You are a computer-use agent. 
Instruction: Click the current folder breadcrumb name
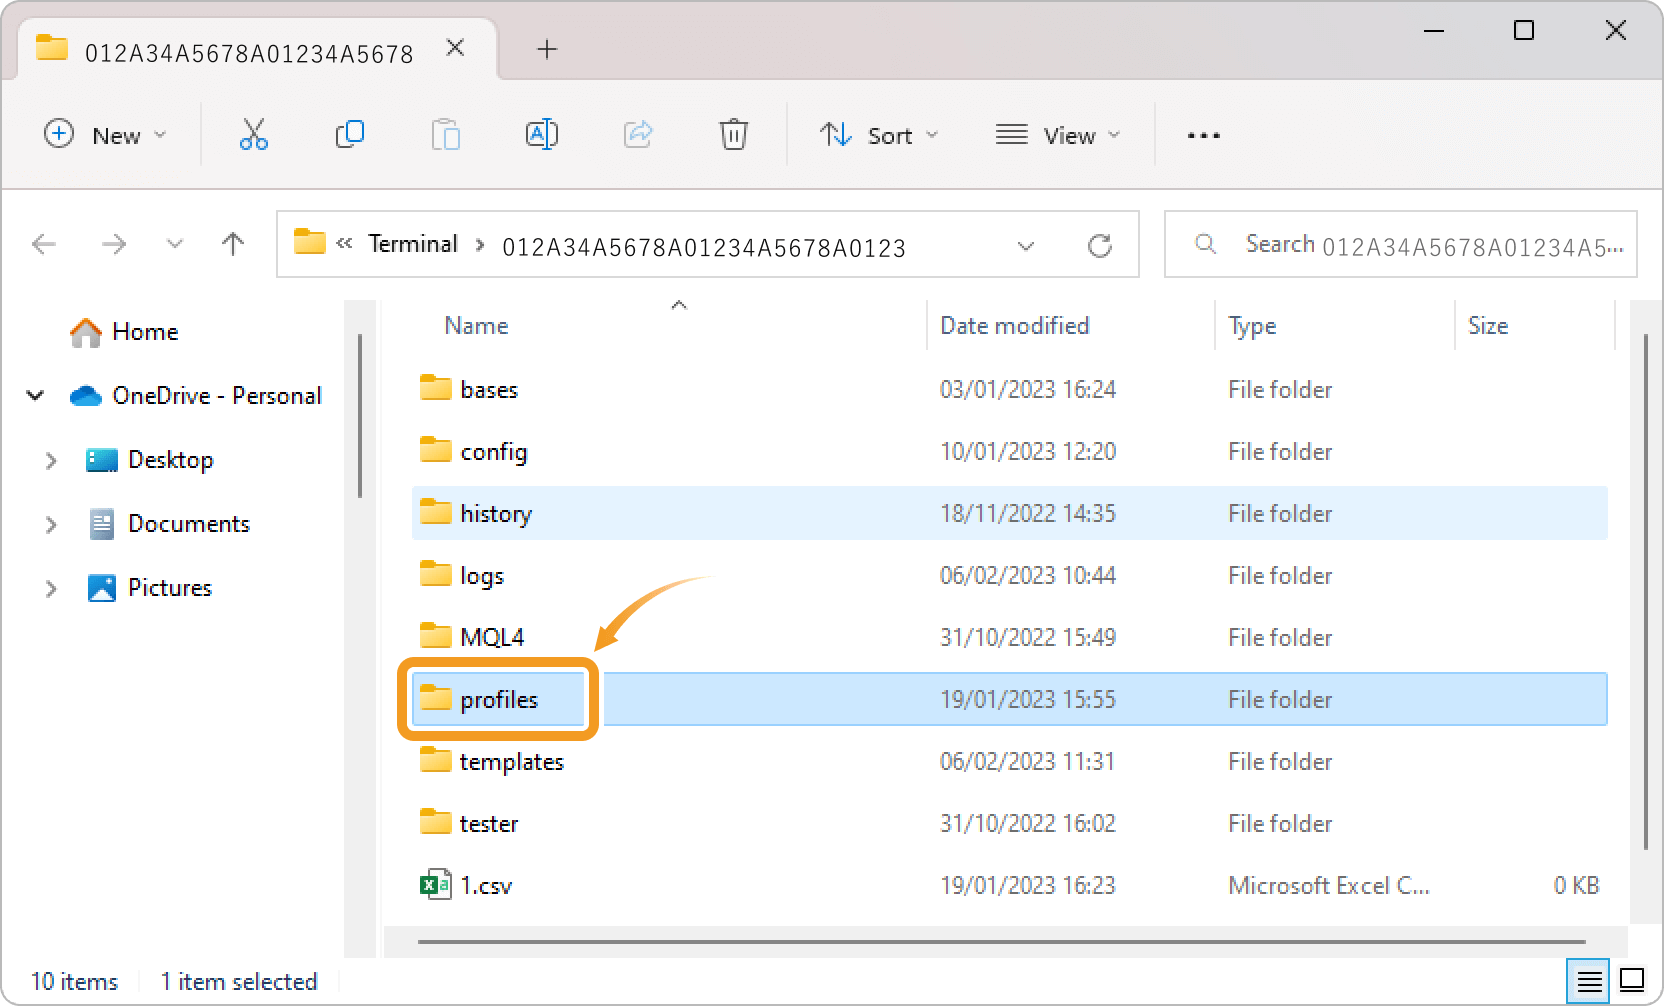click(704, 247)
